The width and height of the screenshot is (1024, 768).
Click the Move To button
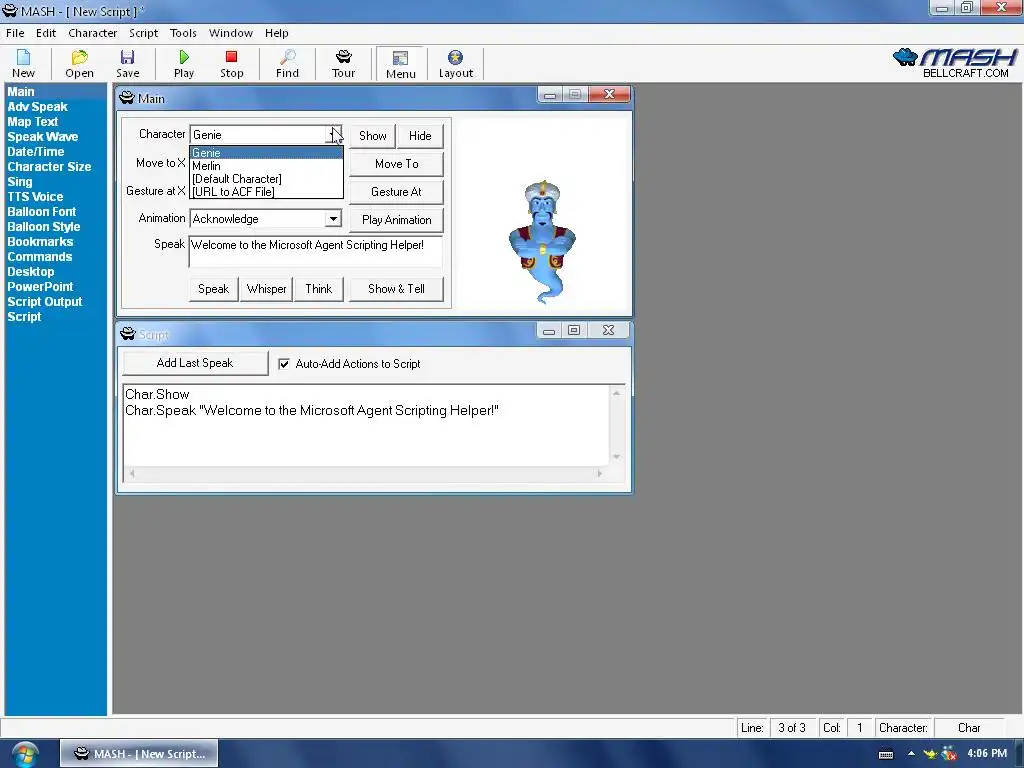(396, 164)
